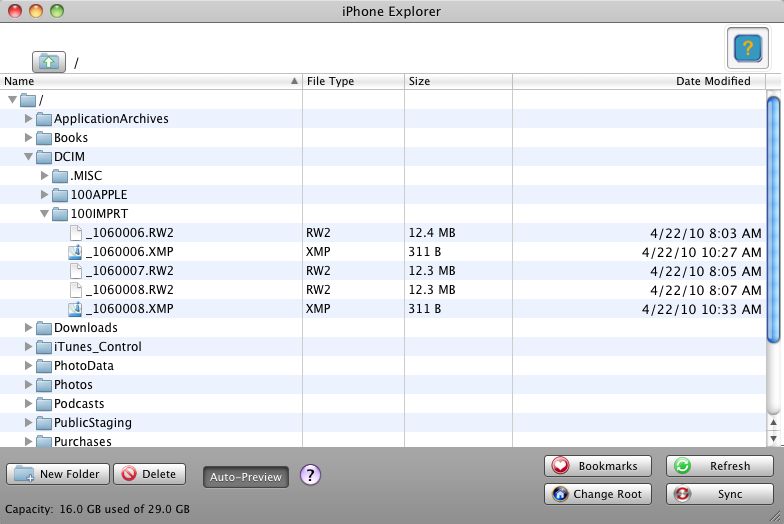Expand the Podcasts folder
The height and width of the screenshot is (524, 784).
pyautogui.click(x=28, y=404)
